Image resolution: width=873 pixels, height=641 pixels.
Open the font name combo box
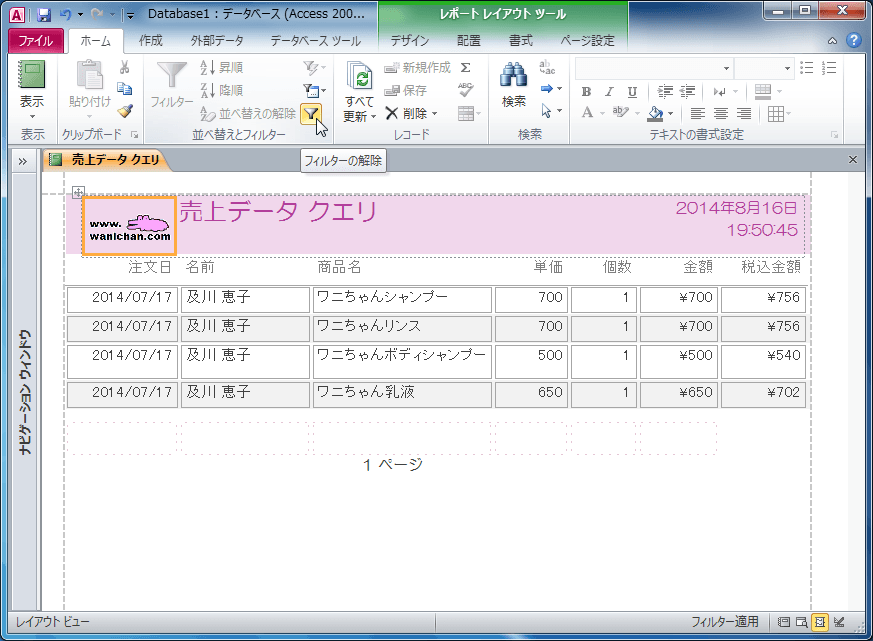pyautogui.click(x=654, y=68)
